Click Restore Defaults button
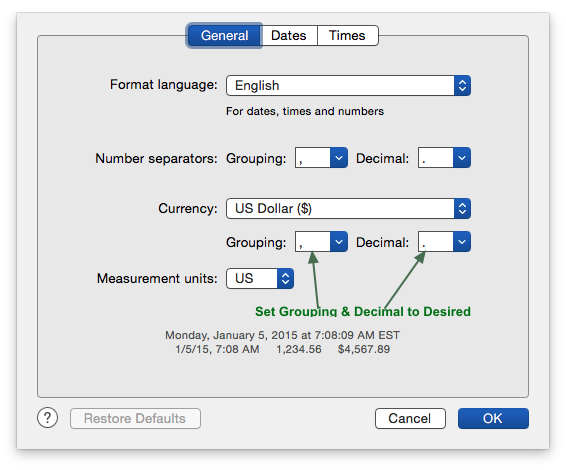 (x=135, y=418)
